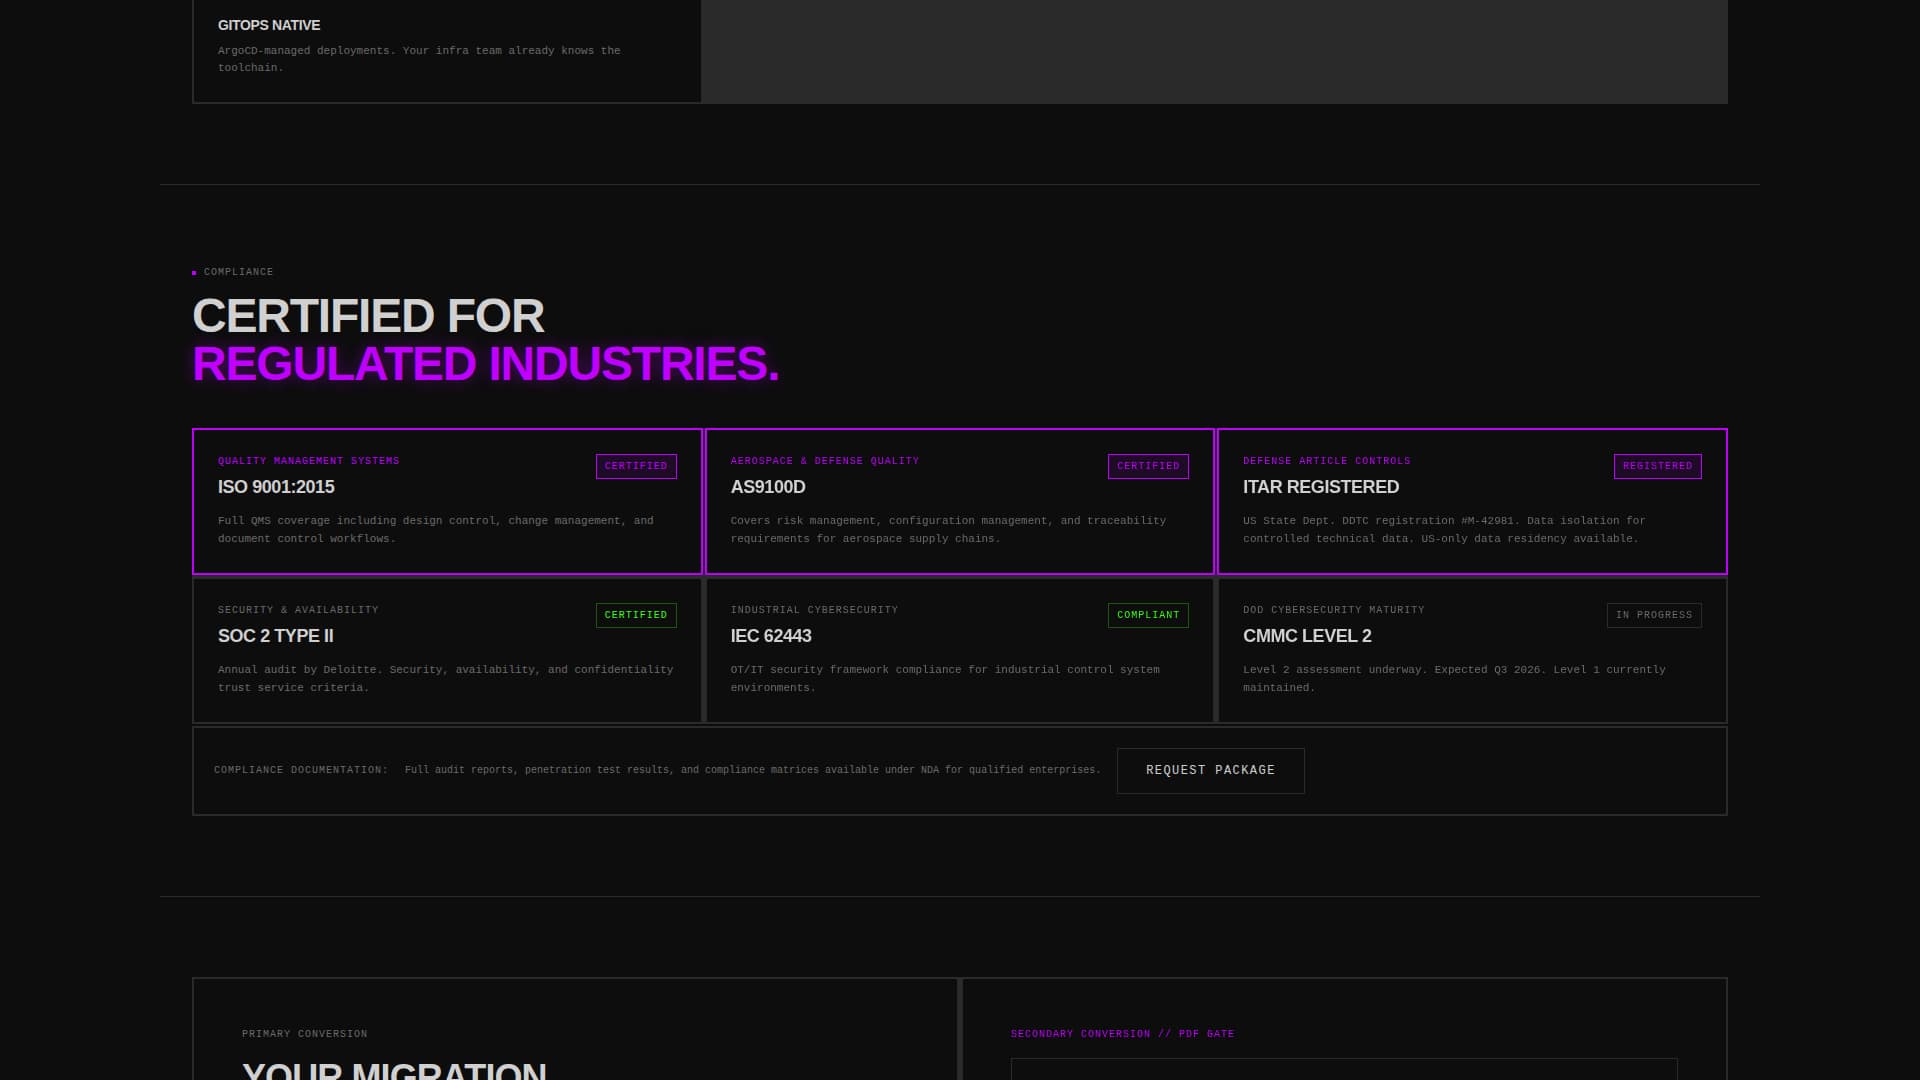1920x1080 pixels.
Task: Select the ITAR REGISTERED defense controls card
Action: (x=1471, y=501)
